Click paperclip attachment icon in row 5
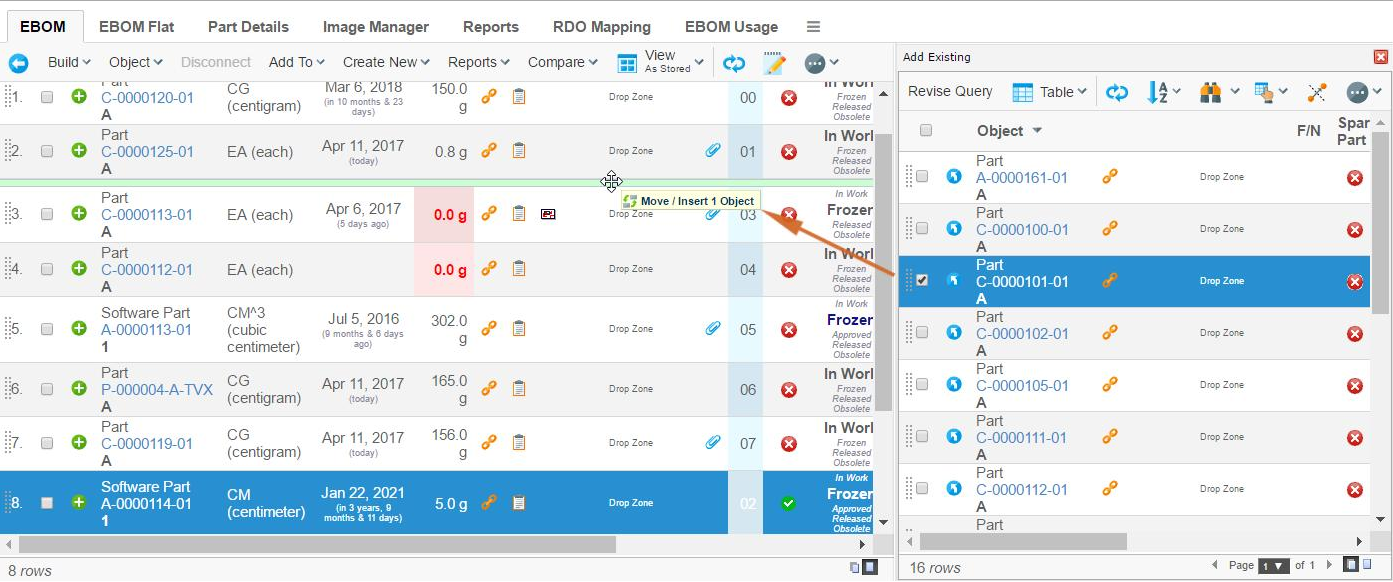This screenshot has height=582, width=1393. pos(713,328)
